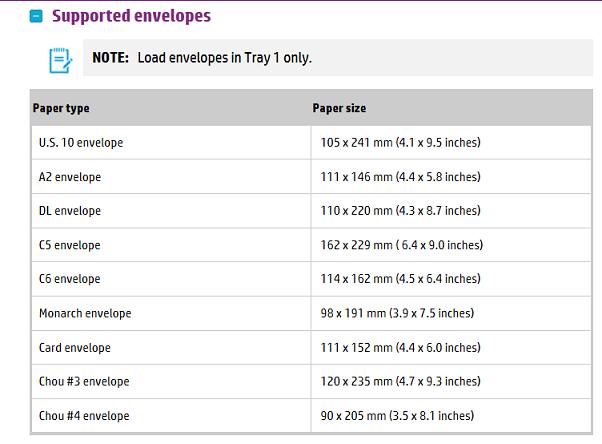This screenshot has width=602, height=444.
Task: Click the 110 x 220 mm size cell
Action: point(451,211)
